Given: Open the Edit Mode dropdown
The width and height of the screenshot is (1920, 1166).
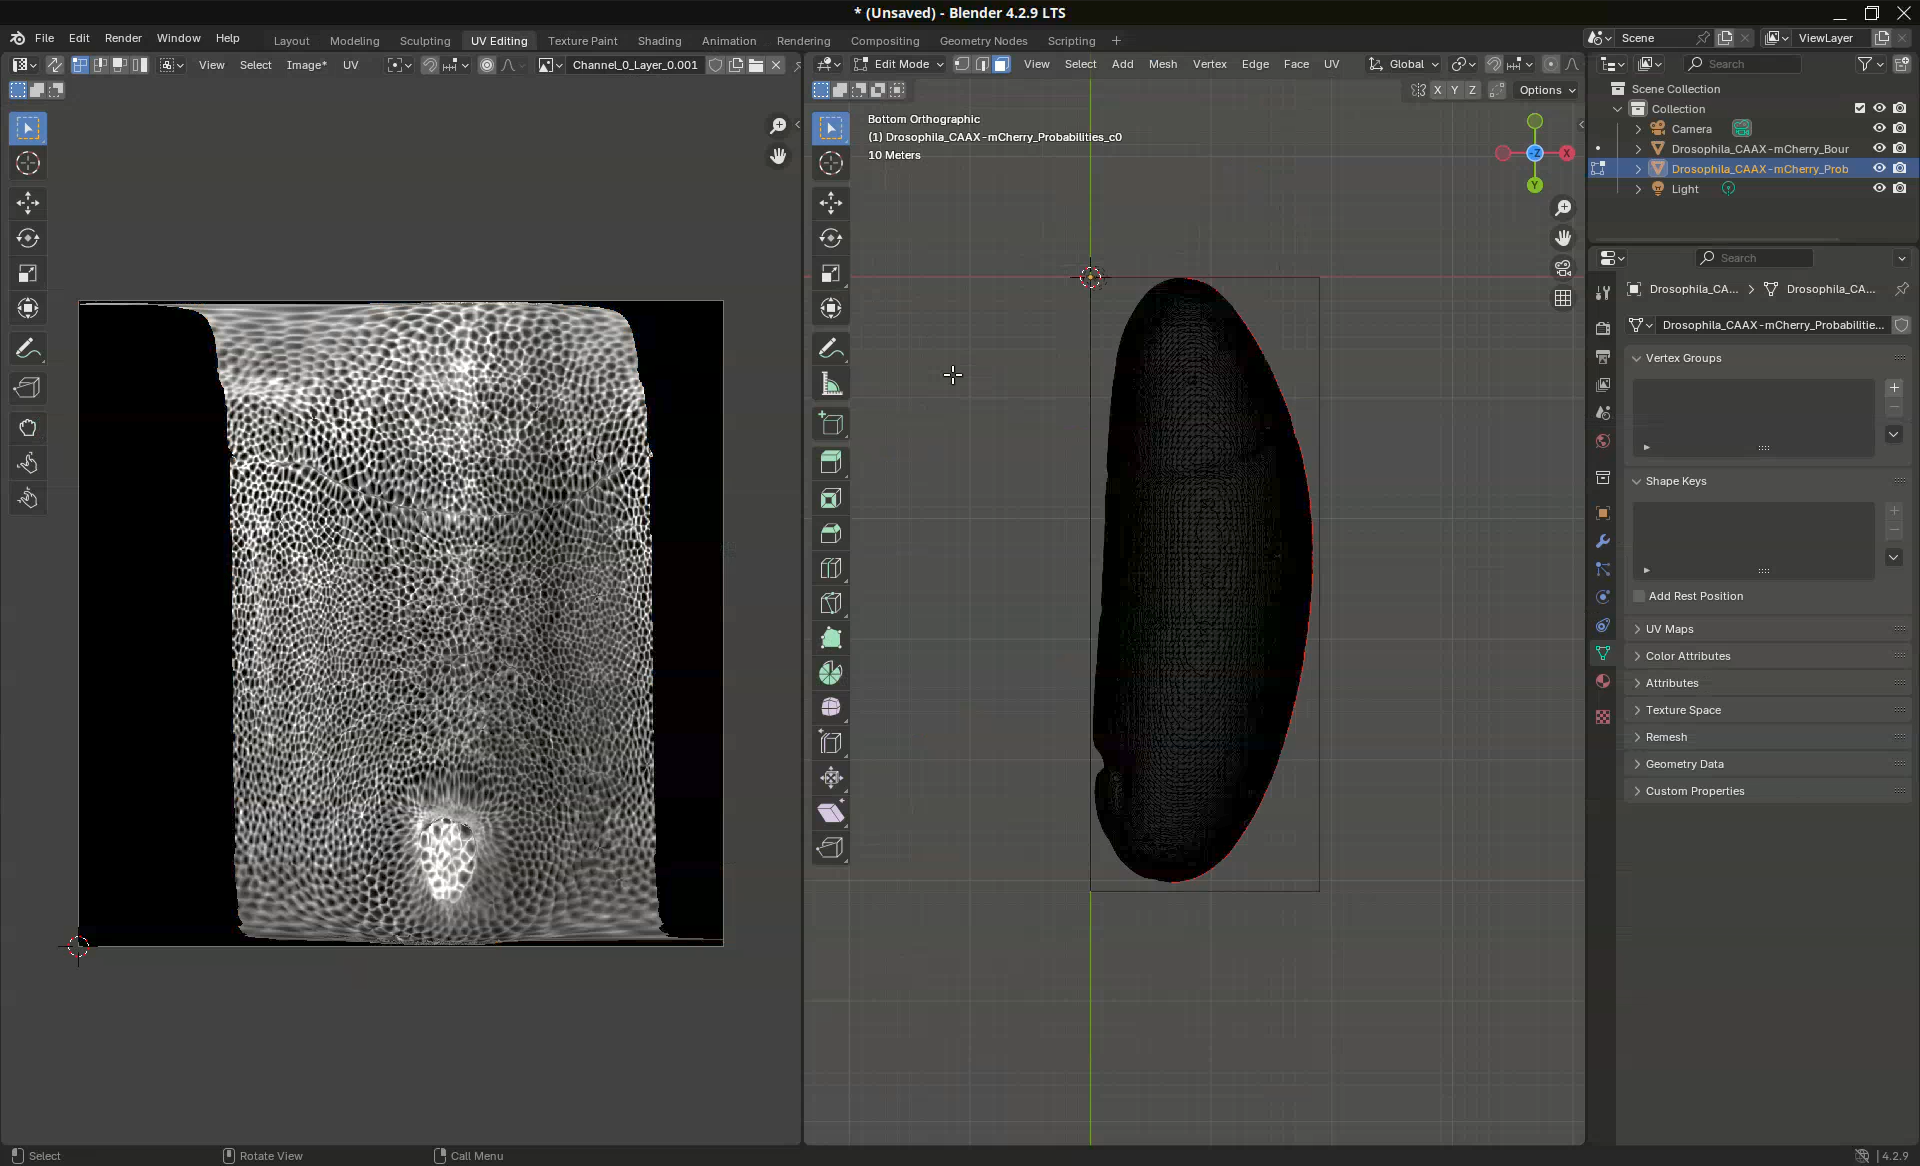Looking at the screenshot, I should coord(898,64).
